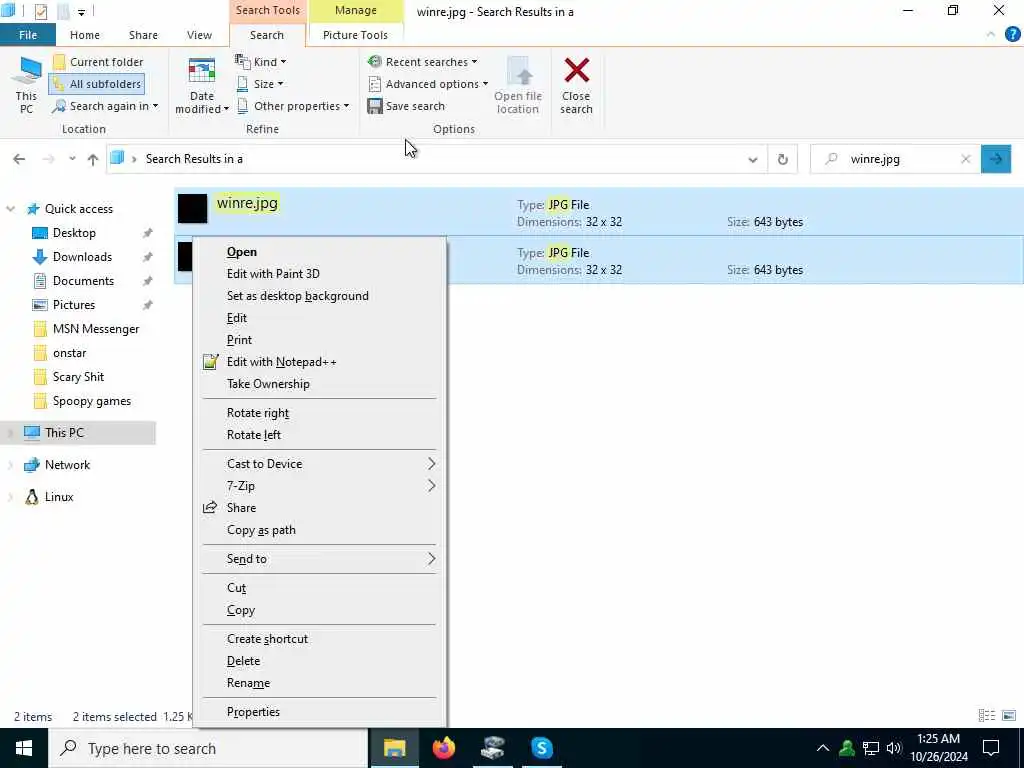Expand address bar history dropdown

click(752, 159)
